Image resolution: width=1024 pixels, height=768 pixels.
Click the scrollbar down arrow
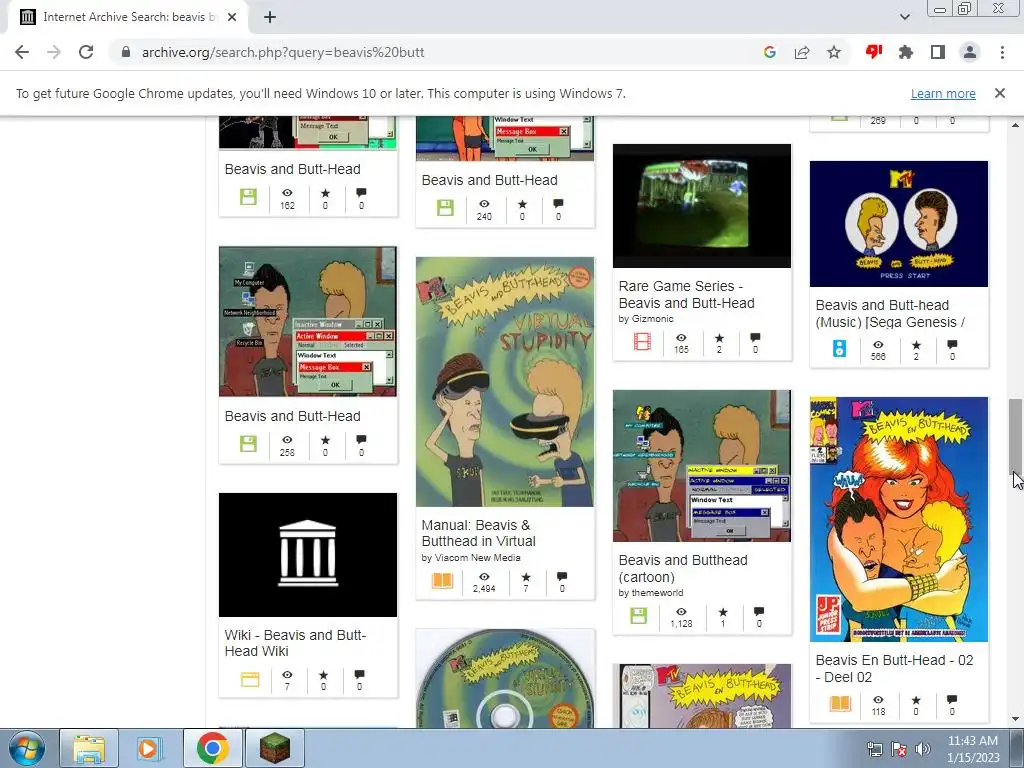pos(1016,720)
